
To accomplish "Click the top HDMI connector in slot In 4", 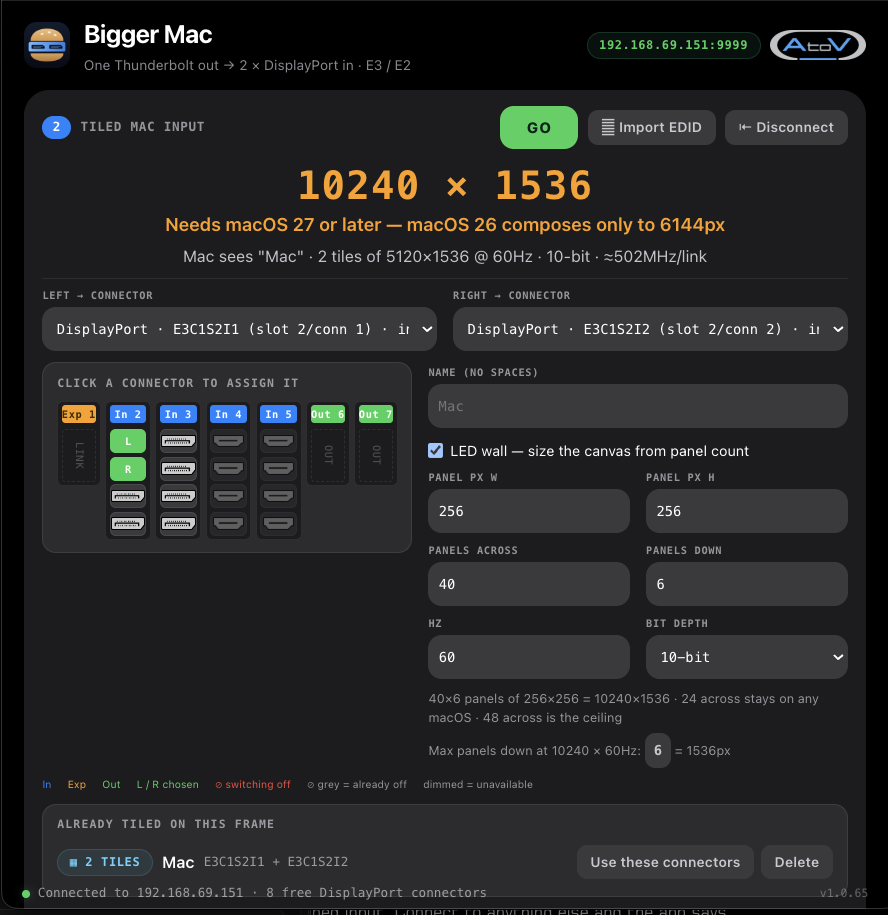I will tap(229, 441).
